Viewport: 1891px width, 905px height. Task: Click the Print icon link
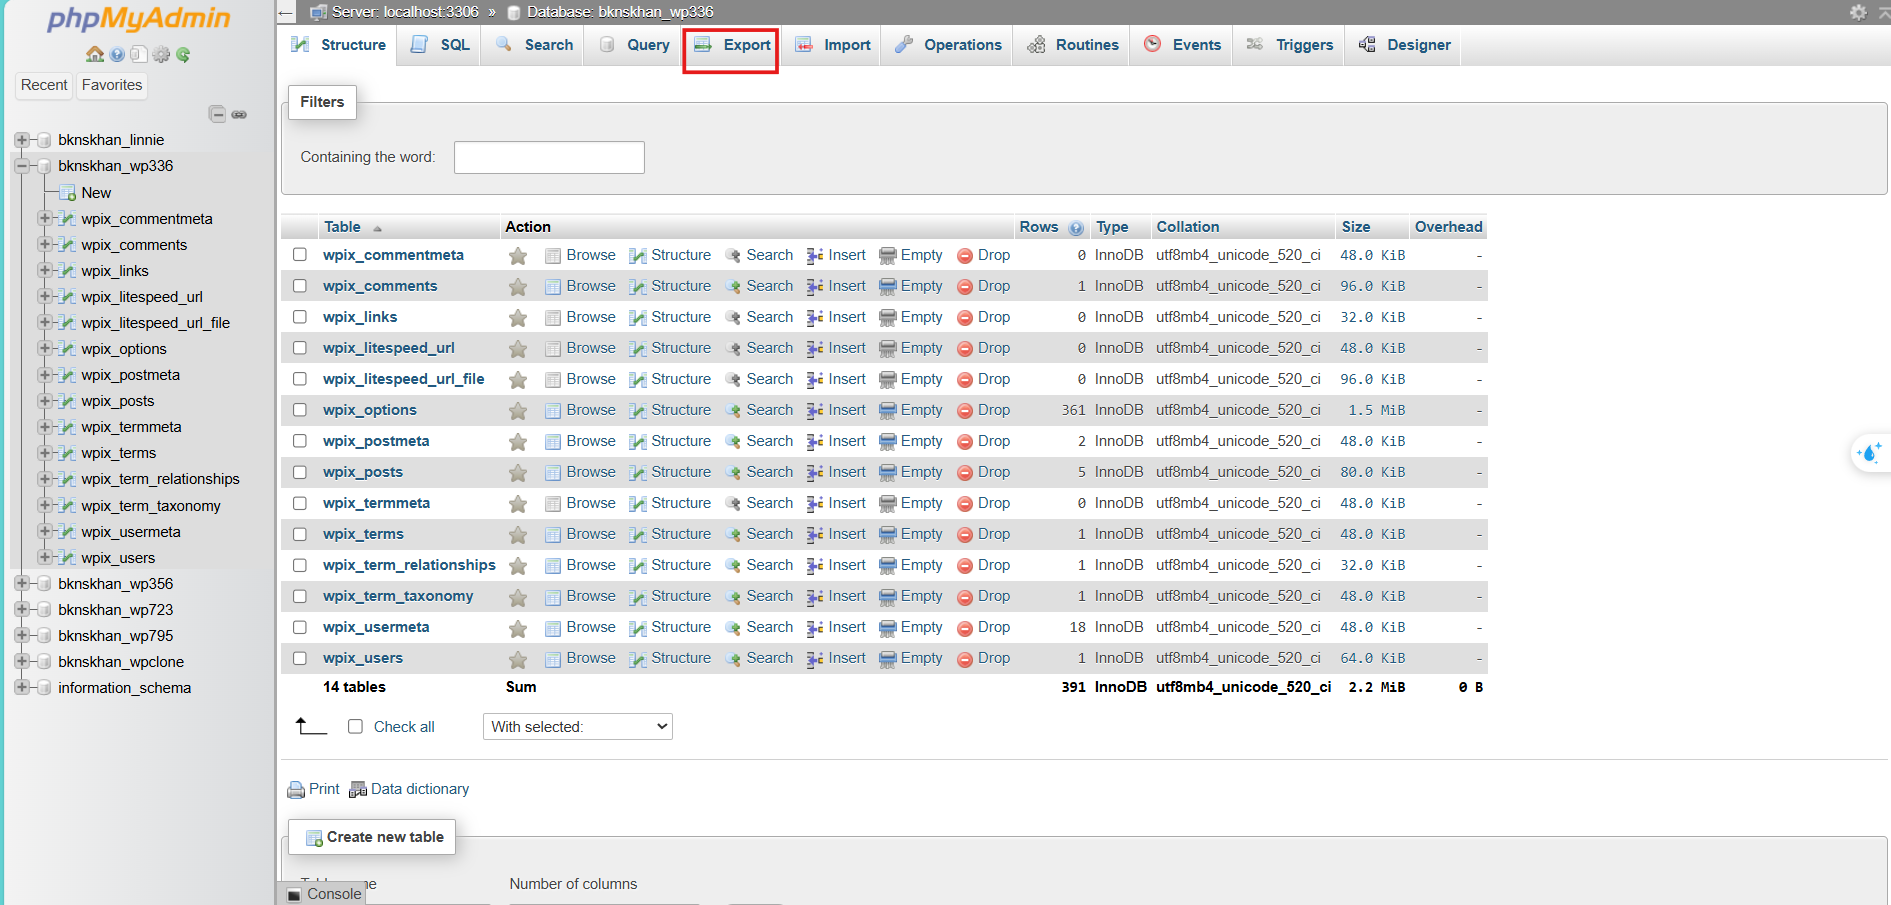click(313, 789)
